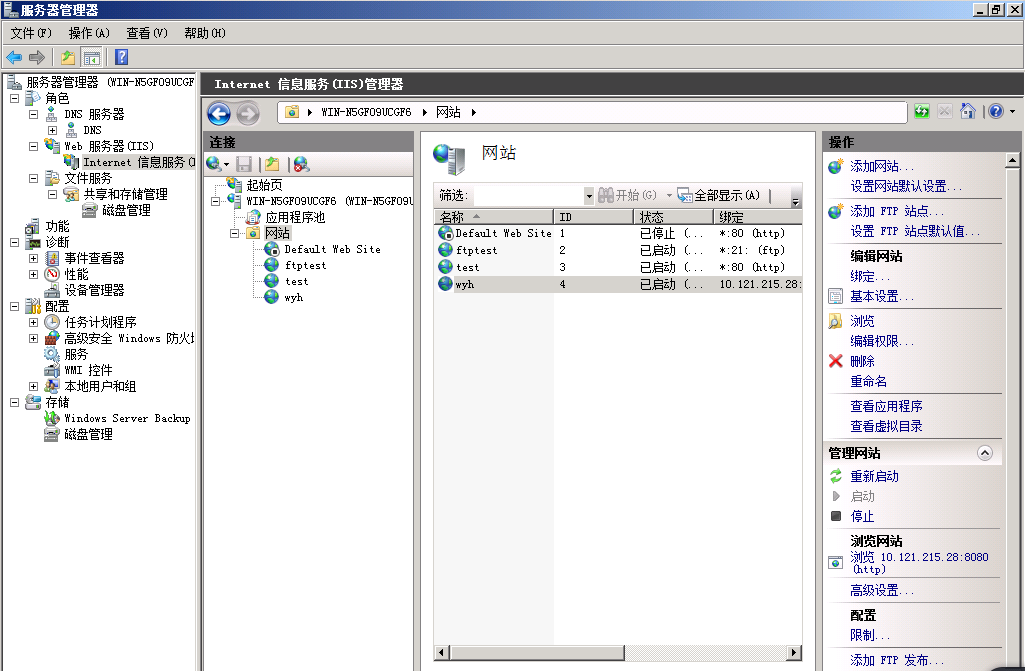
Task: Open the 帮助(H) menu
Action: (205, 33)
